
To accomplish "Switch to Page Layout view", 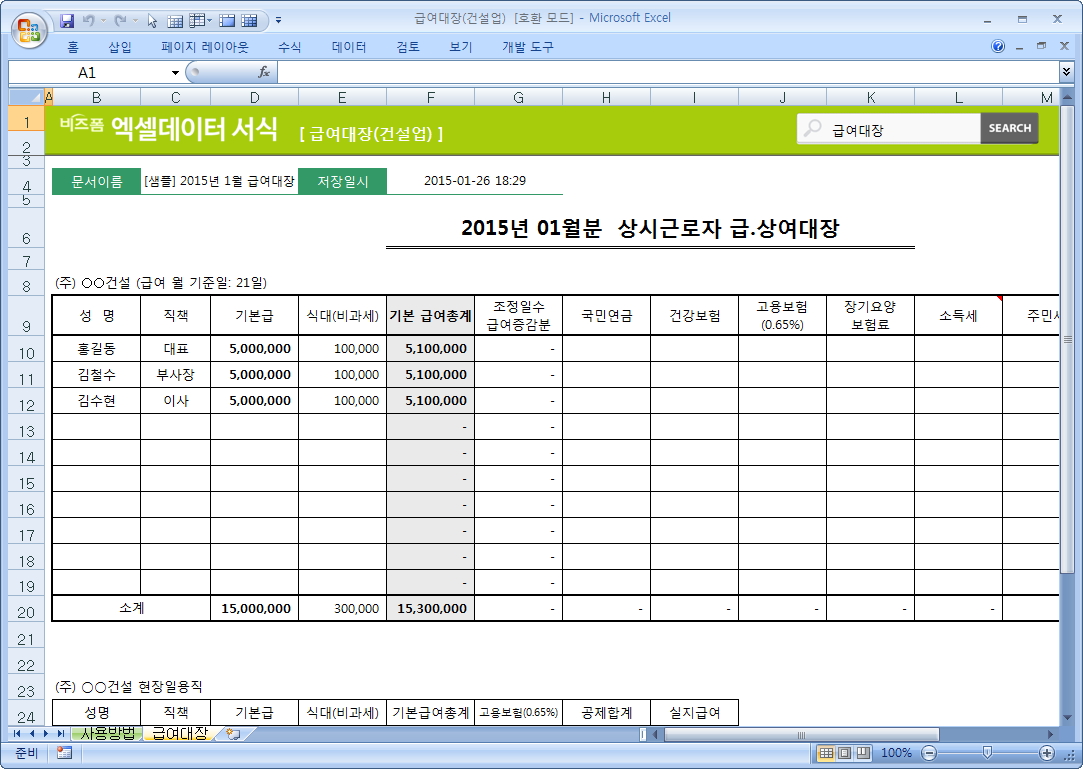I will [x=845, y=753].
